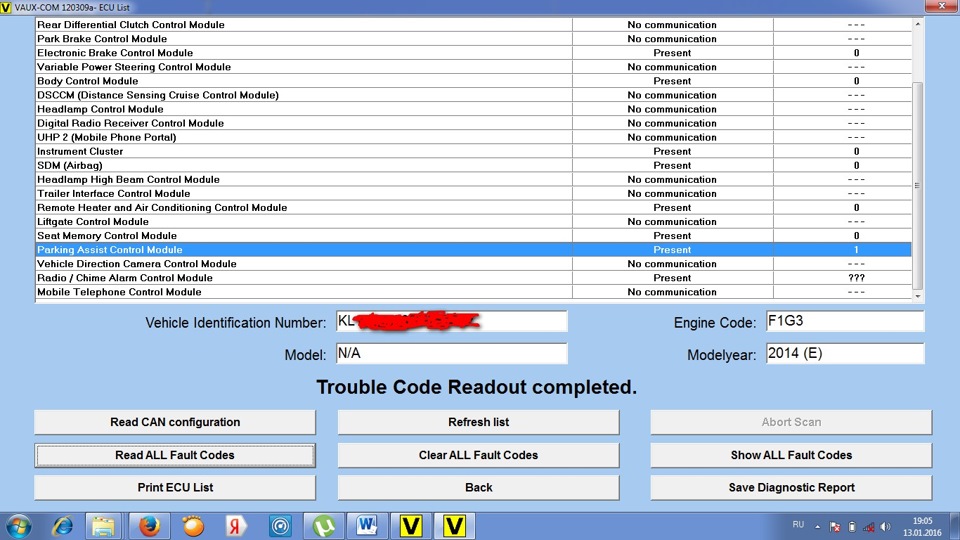Click the Refresh list button
The image size is (960, 540).
click(x=478, y=422)
